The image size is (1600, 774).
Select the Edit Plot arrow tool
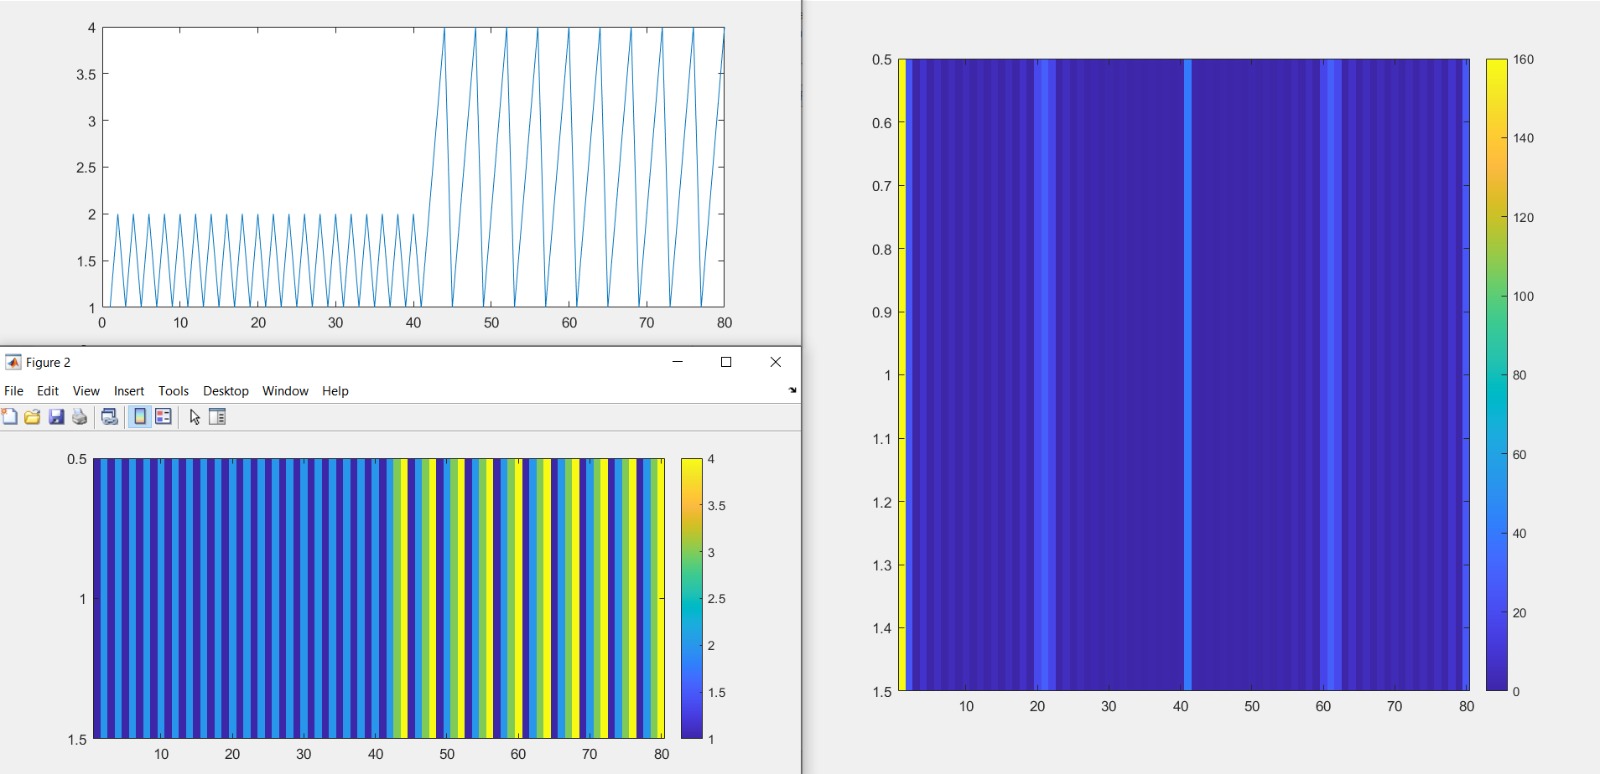tap(194, 417)
